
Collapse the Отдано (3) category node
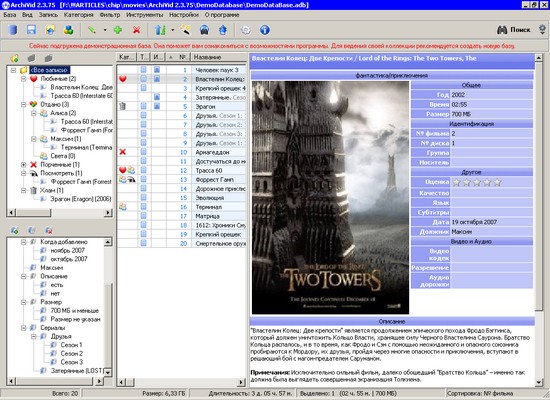(x=23, y=104)
